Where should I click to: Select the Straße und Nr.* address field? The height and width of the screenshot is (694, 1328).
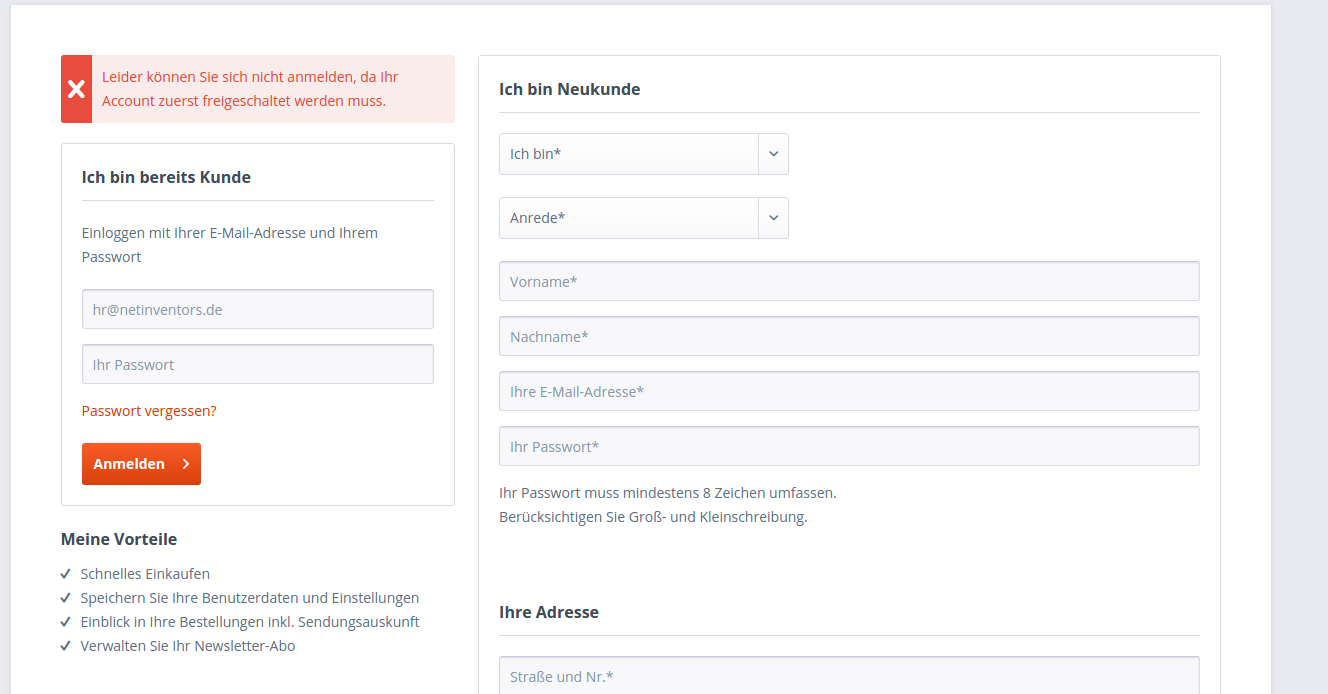click(848, 676)
